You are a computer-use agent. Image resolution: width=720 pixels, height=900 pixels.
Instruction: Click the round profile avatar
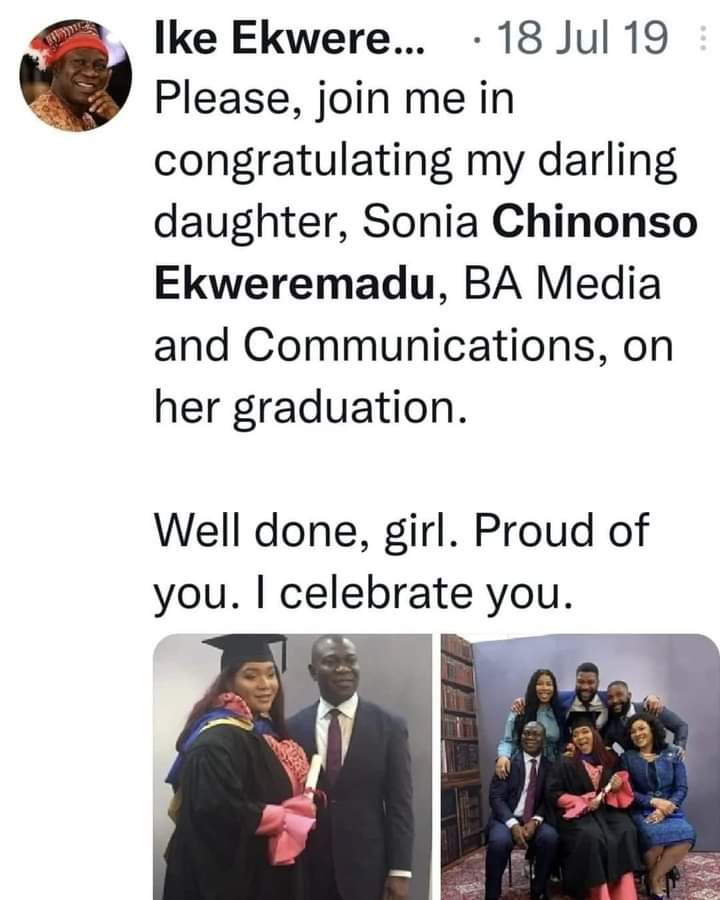[76, 76]
